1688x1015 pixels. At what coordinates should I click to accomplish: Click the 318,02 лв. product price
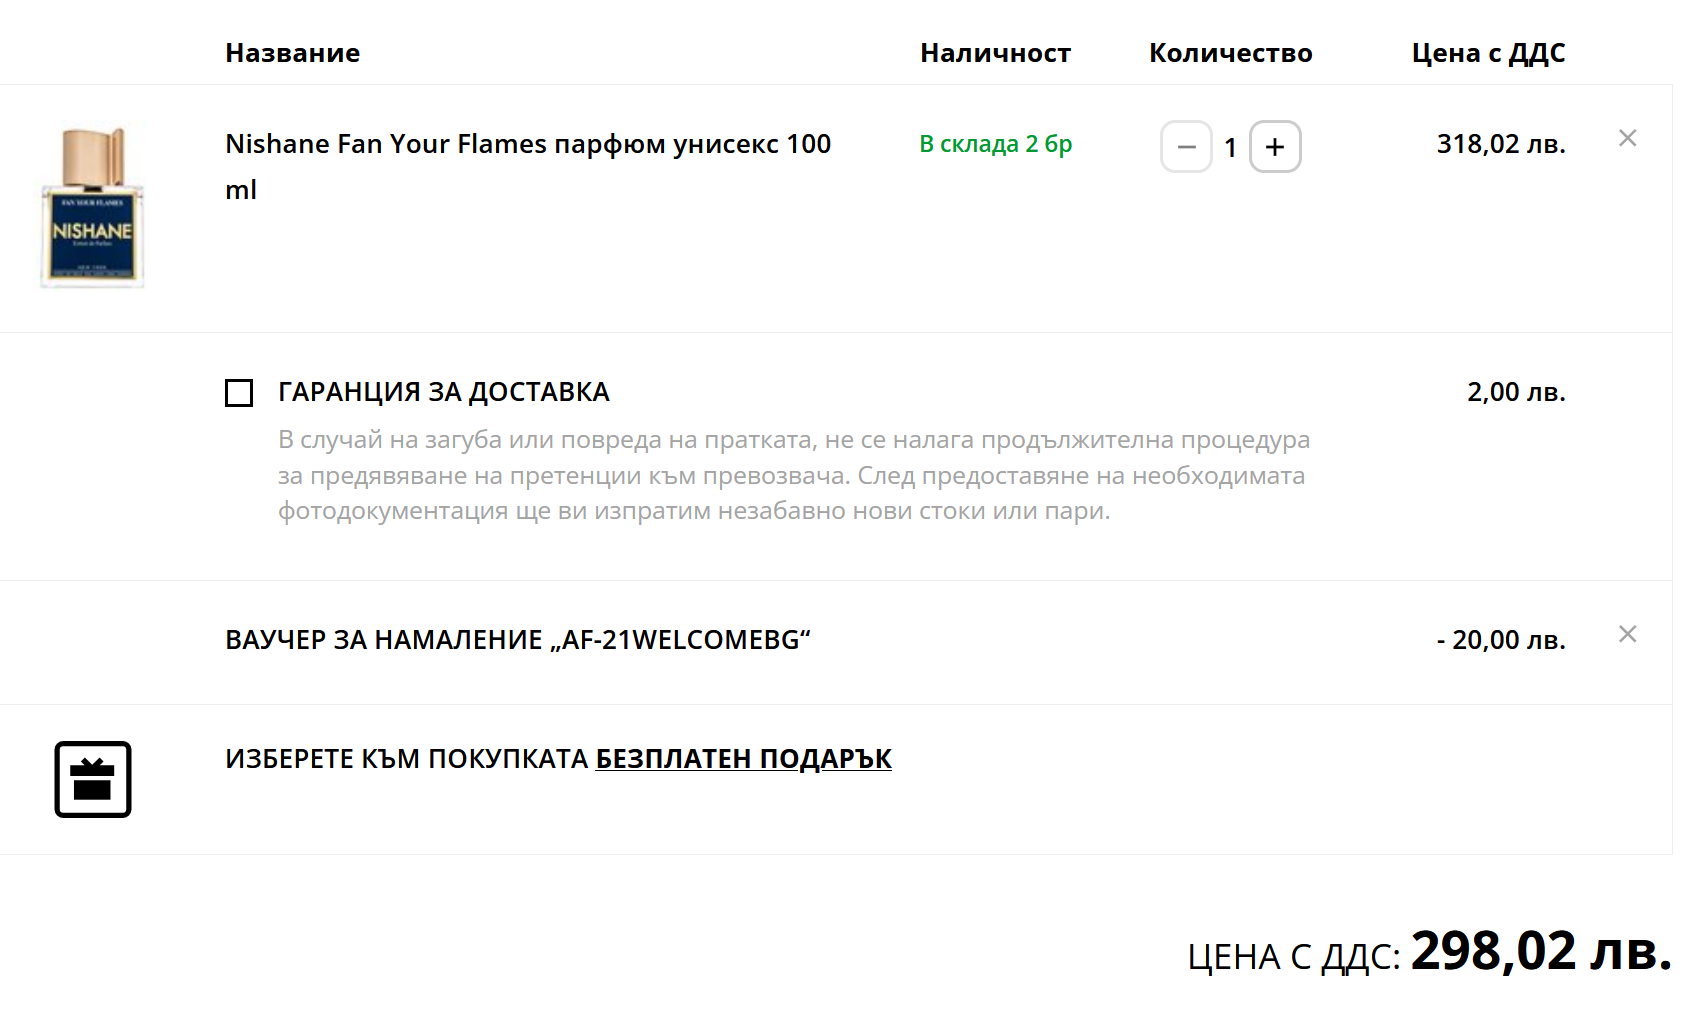(1500, 144)
